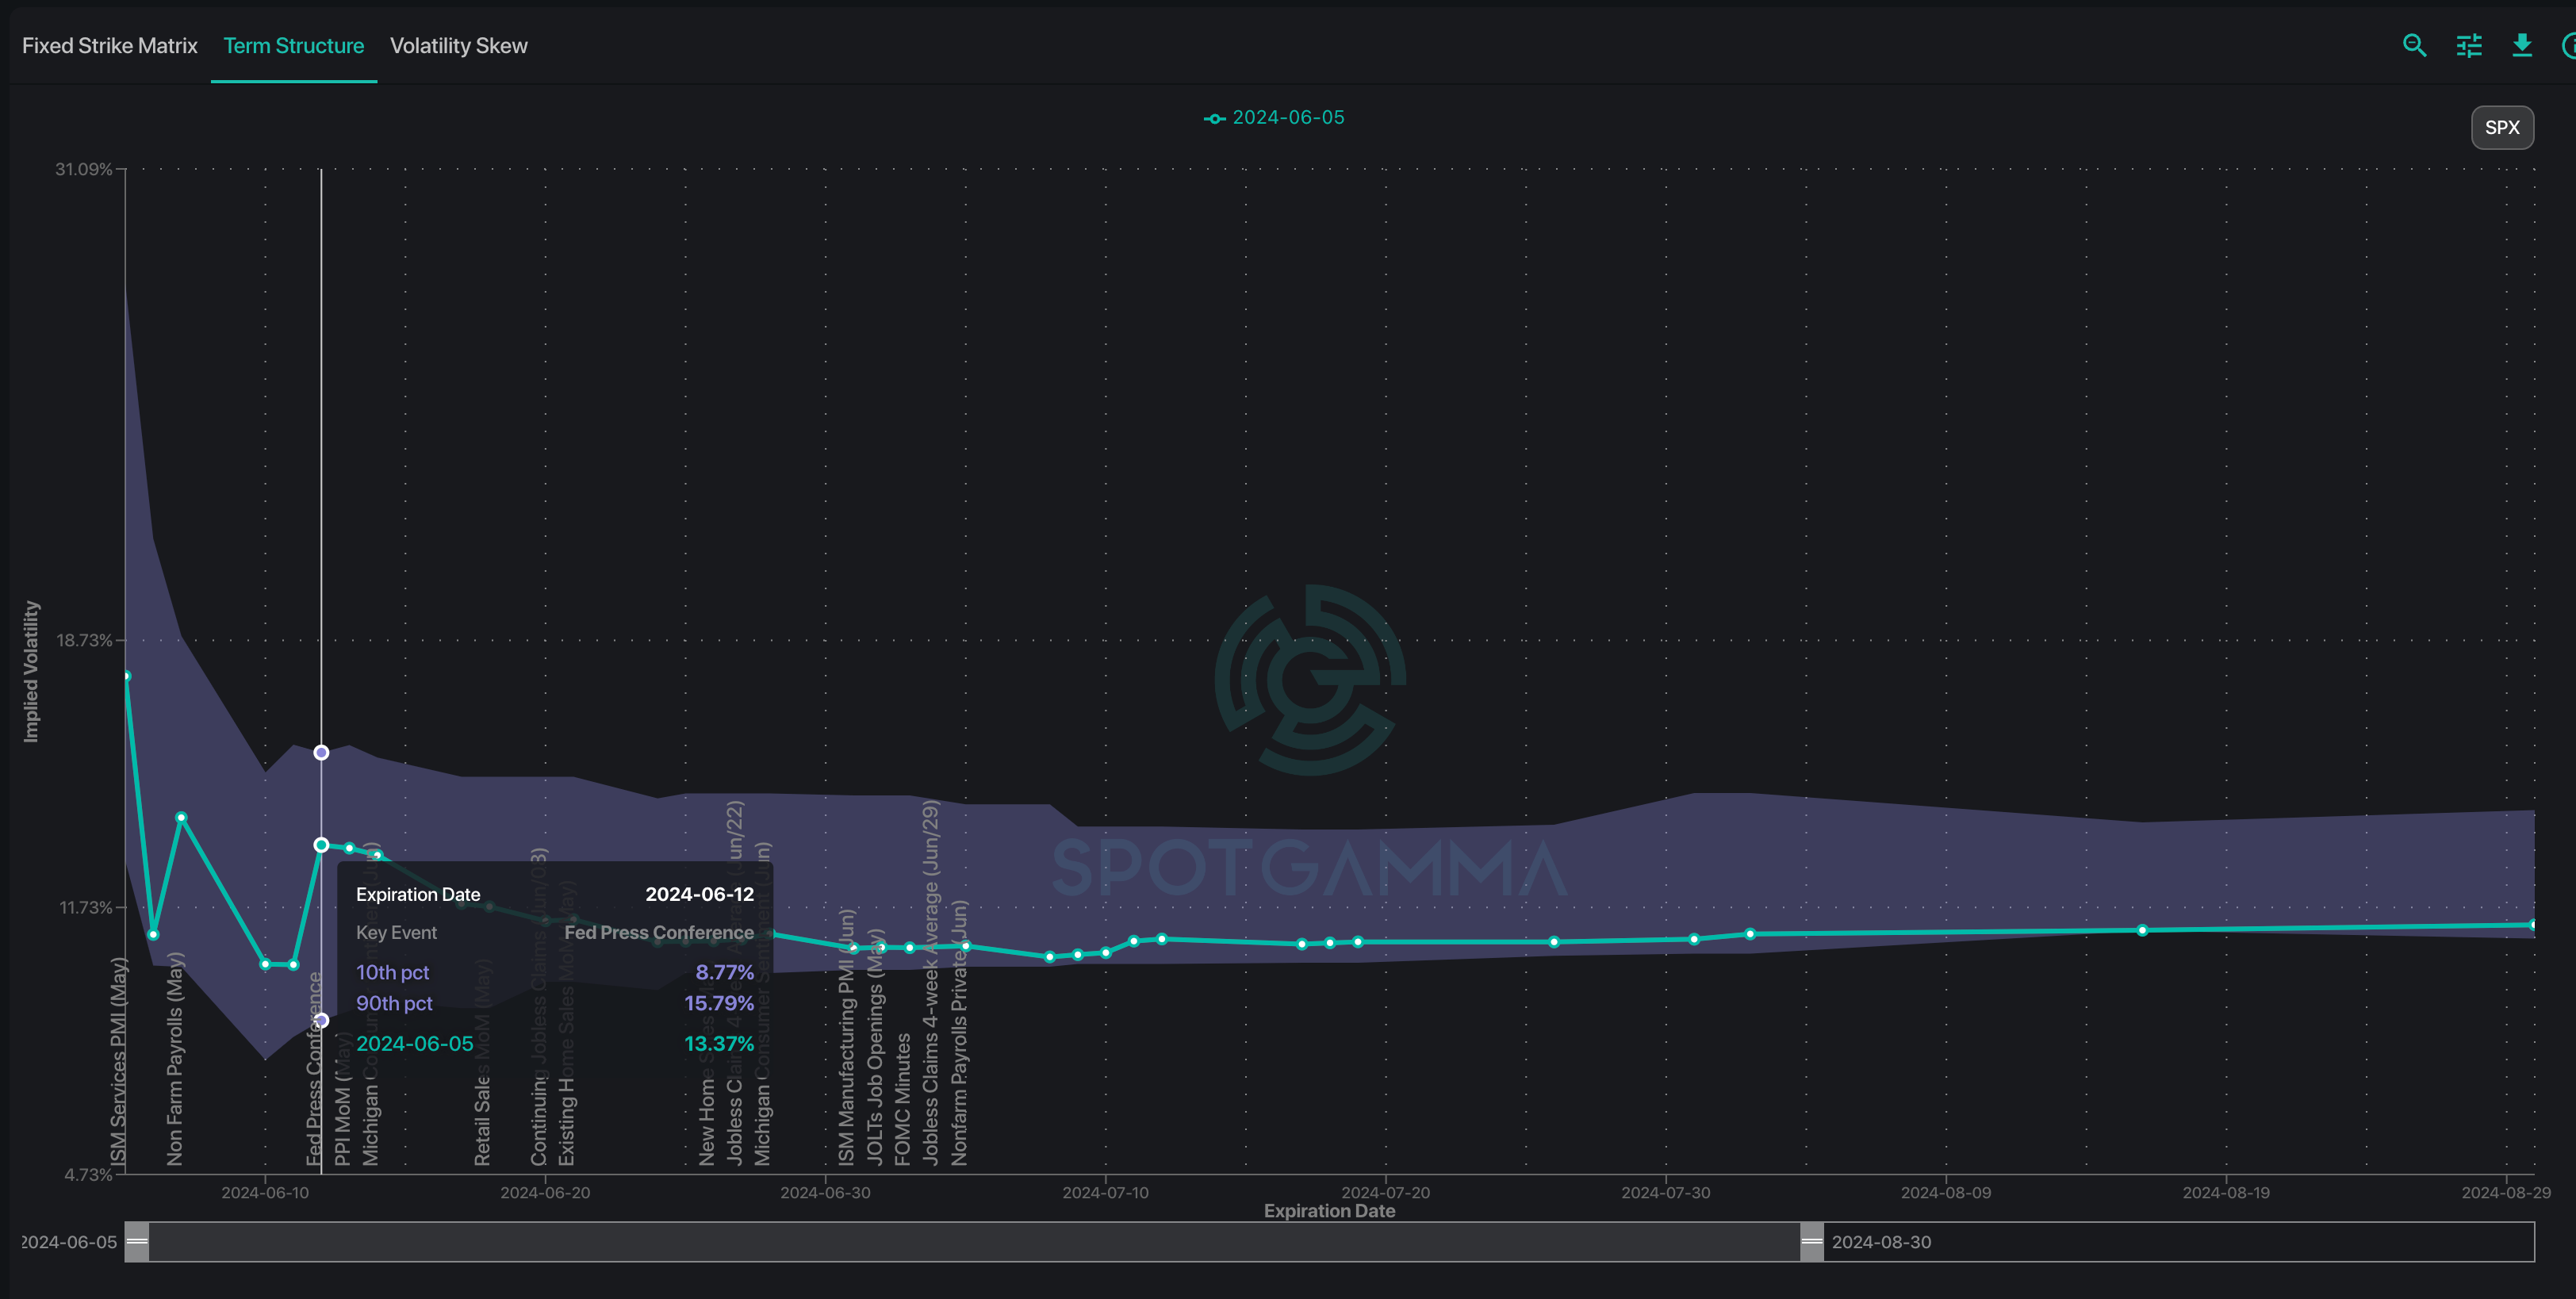The width and height of the screenshot is (2576, 1299).
Task: Click the right range slider handle
Action: 1811,1242
